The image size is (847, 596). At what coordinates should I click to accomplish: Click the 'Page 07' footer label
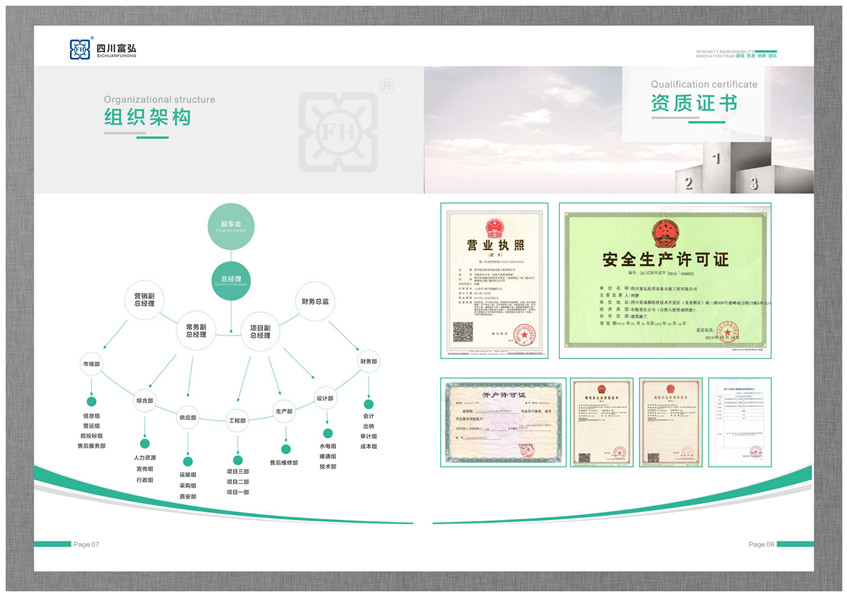click(86, 544)
